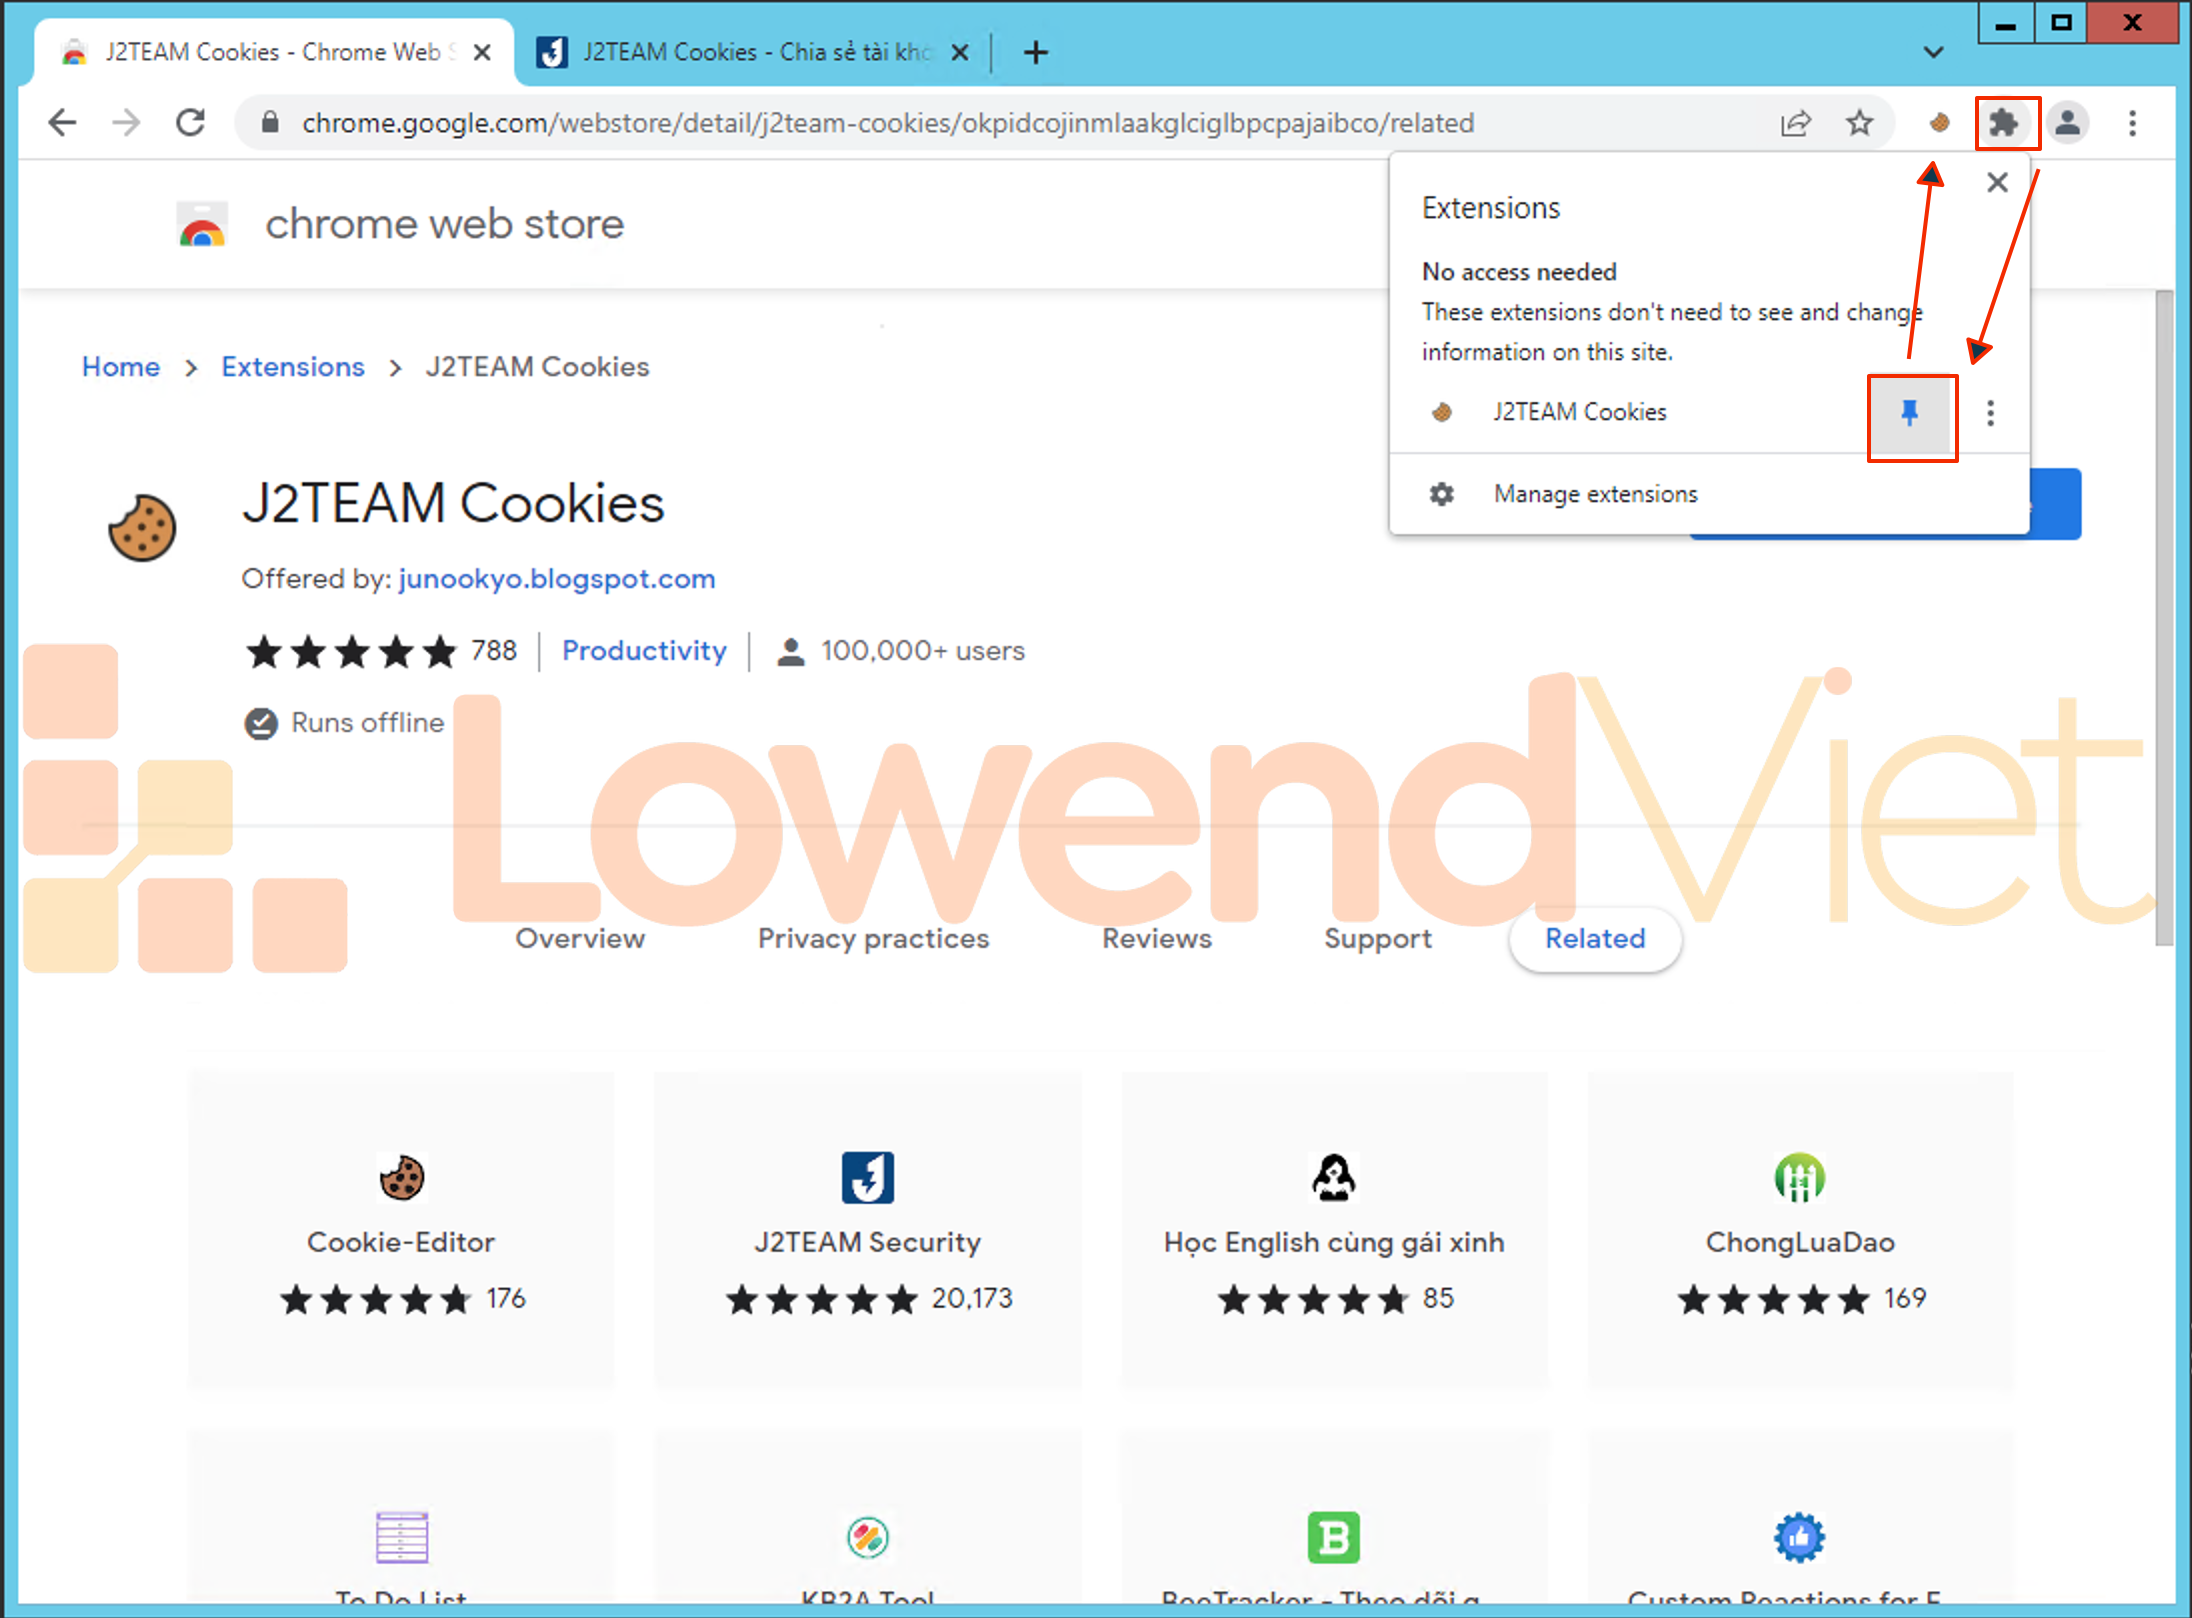Reload the current page
The height and width of the screenshot is (1618, 2192).
click(x=190, y=123)
